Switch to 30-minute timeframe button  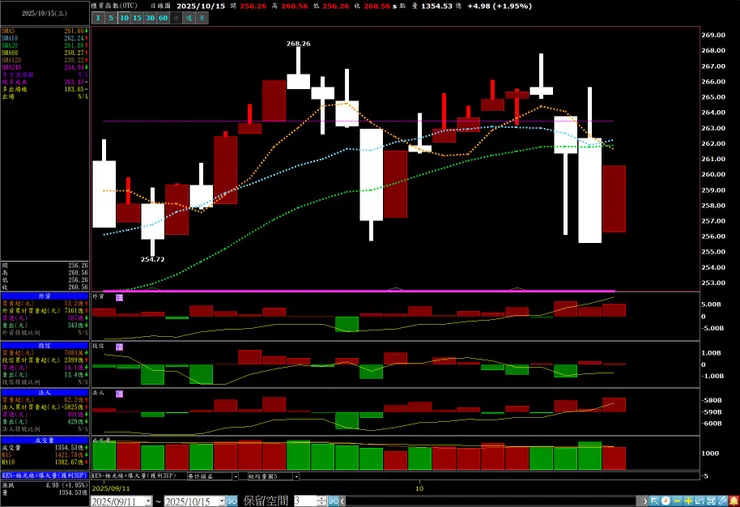150,18
